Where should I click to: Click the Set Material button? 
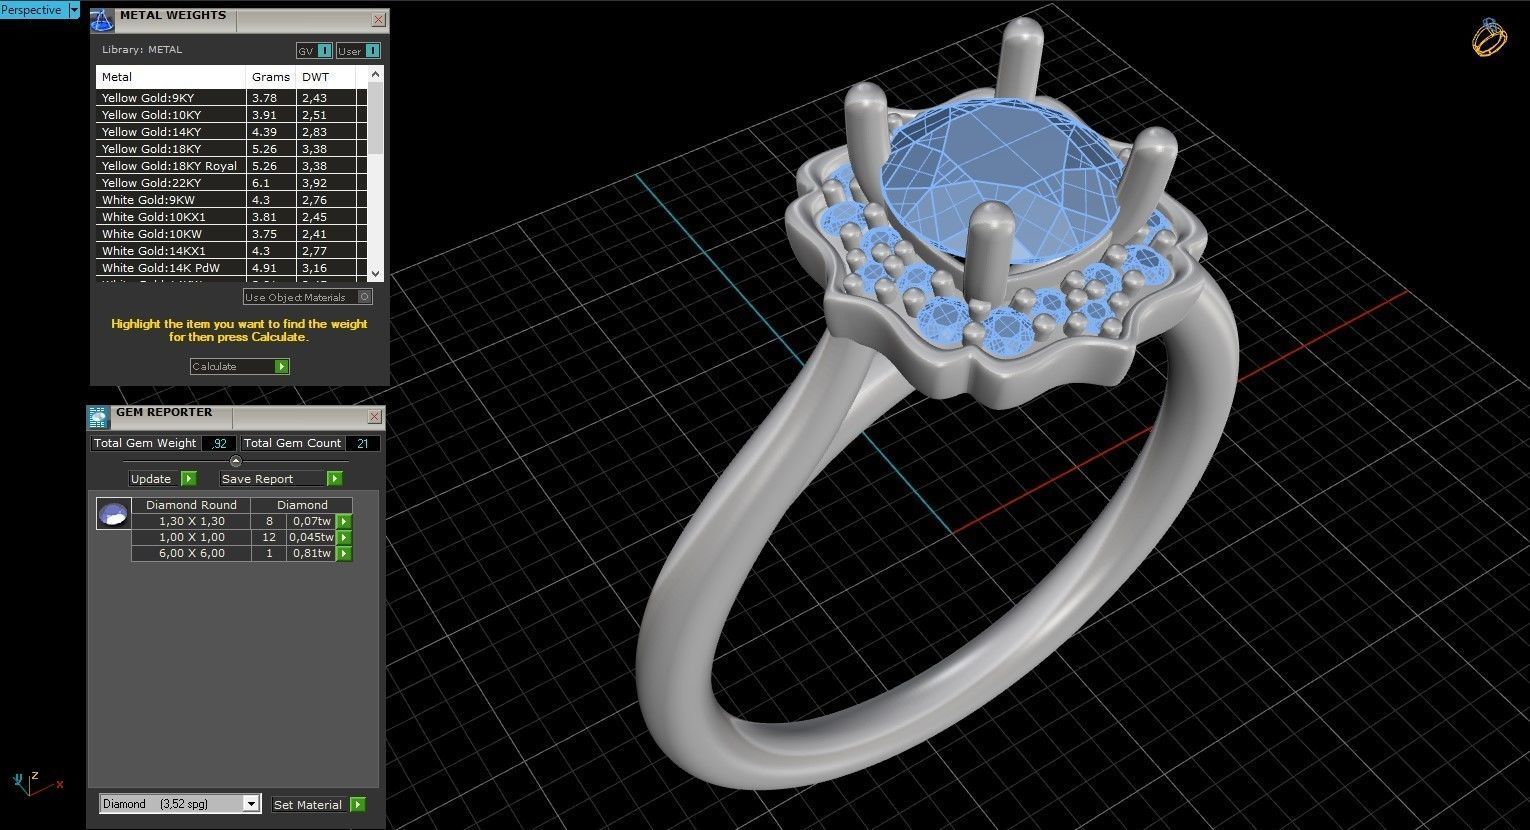(x=318, y=805)
